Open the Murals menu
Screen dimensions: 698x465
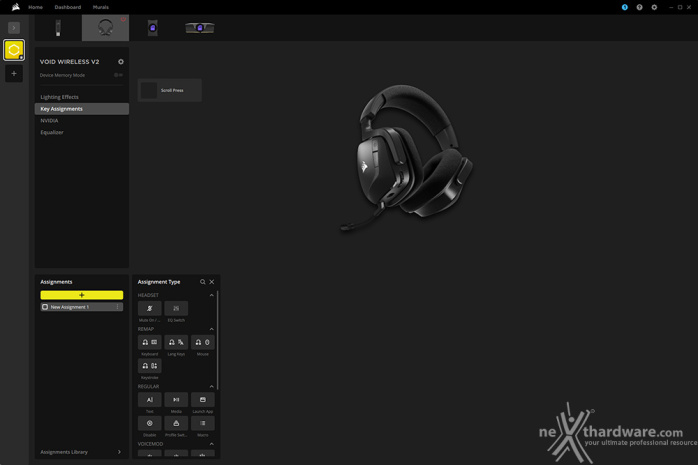[101, 7]
